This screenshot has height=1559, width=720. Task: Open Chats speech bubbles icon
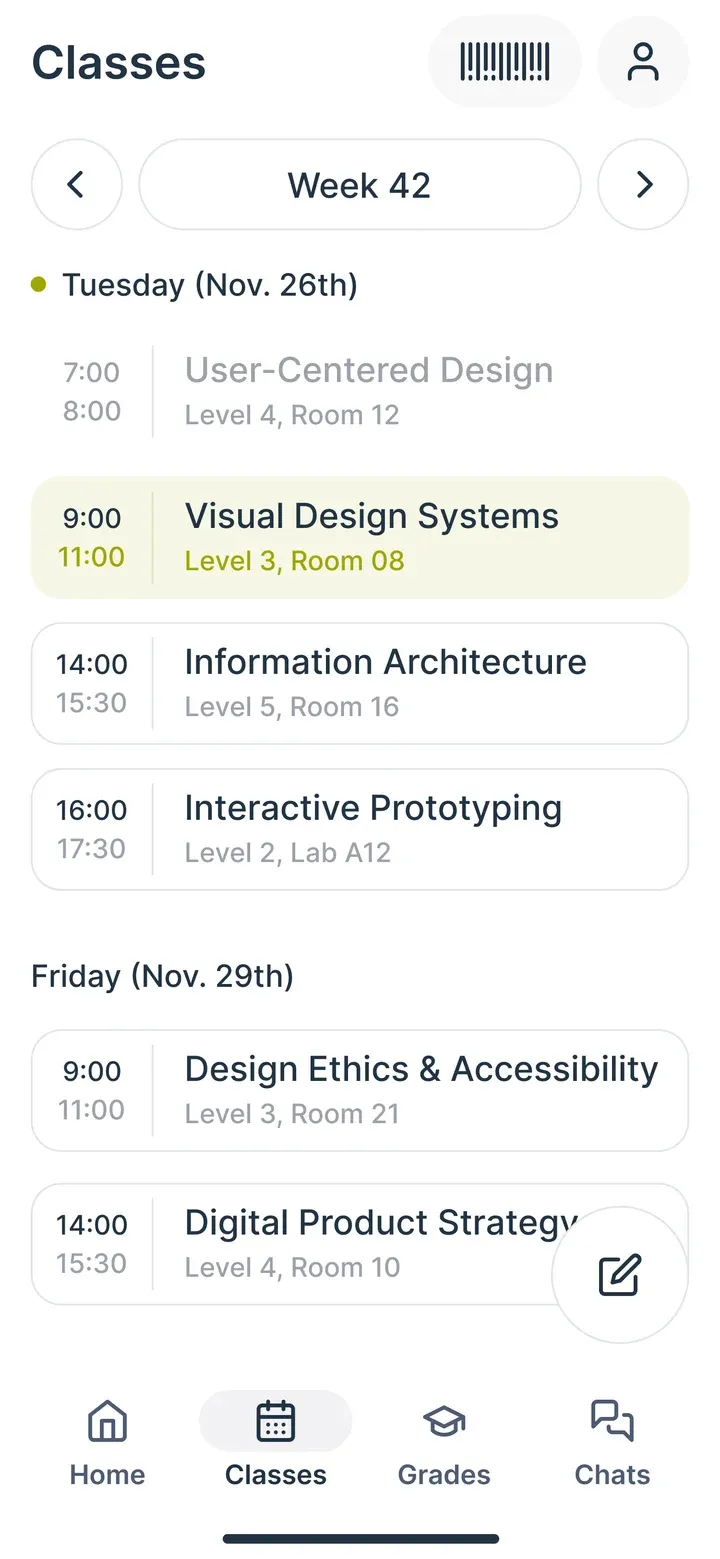click(612, 1421)
